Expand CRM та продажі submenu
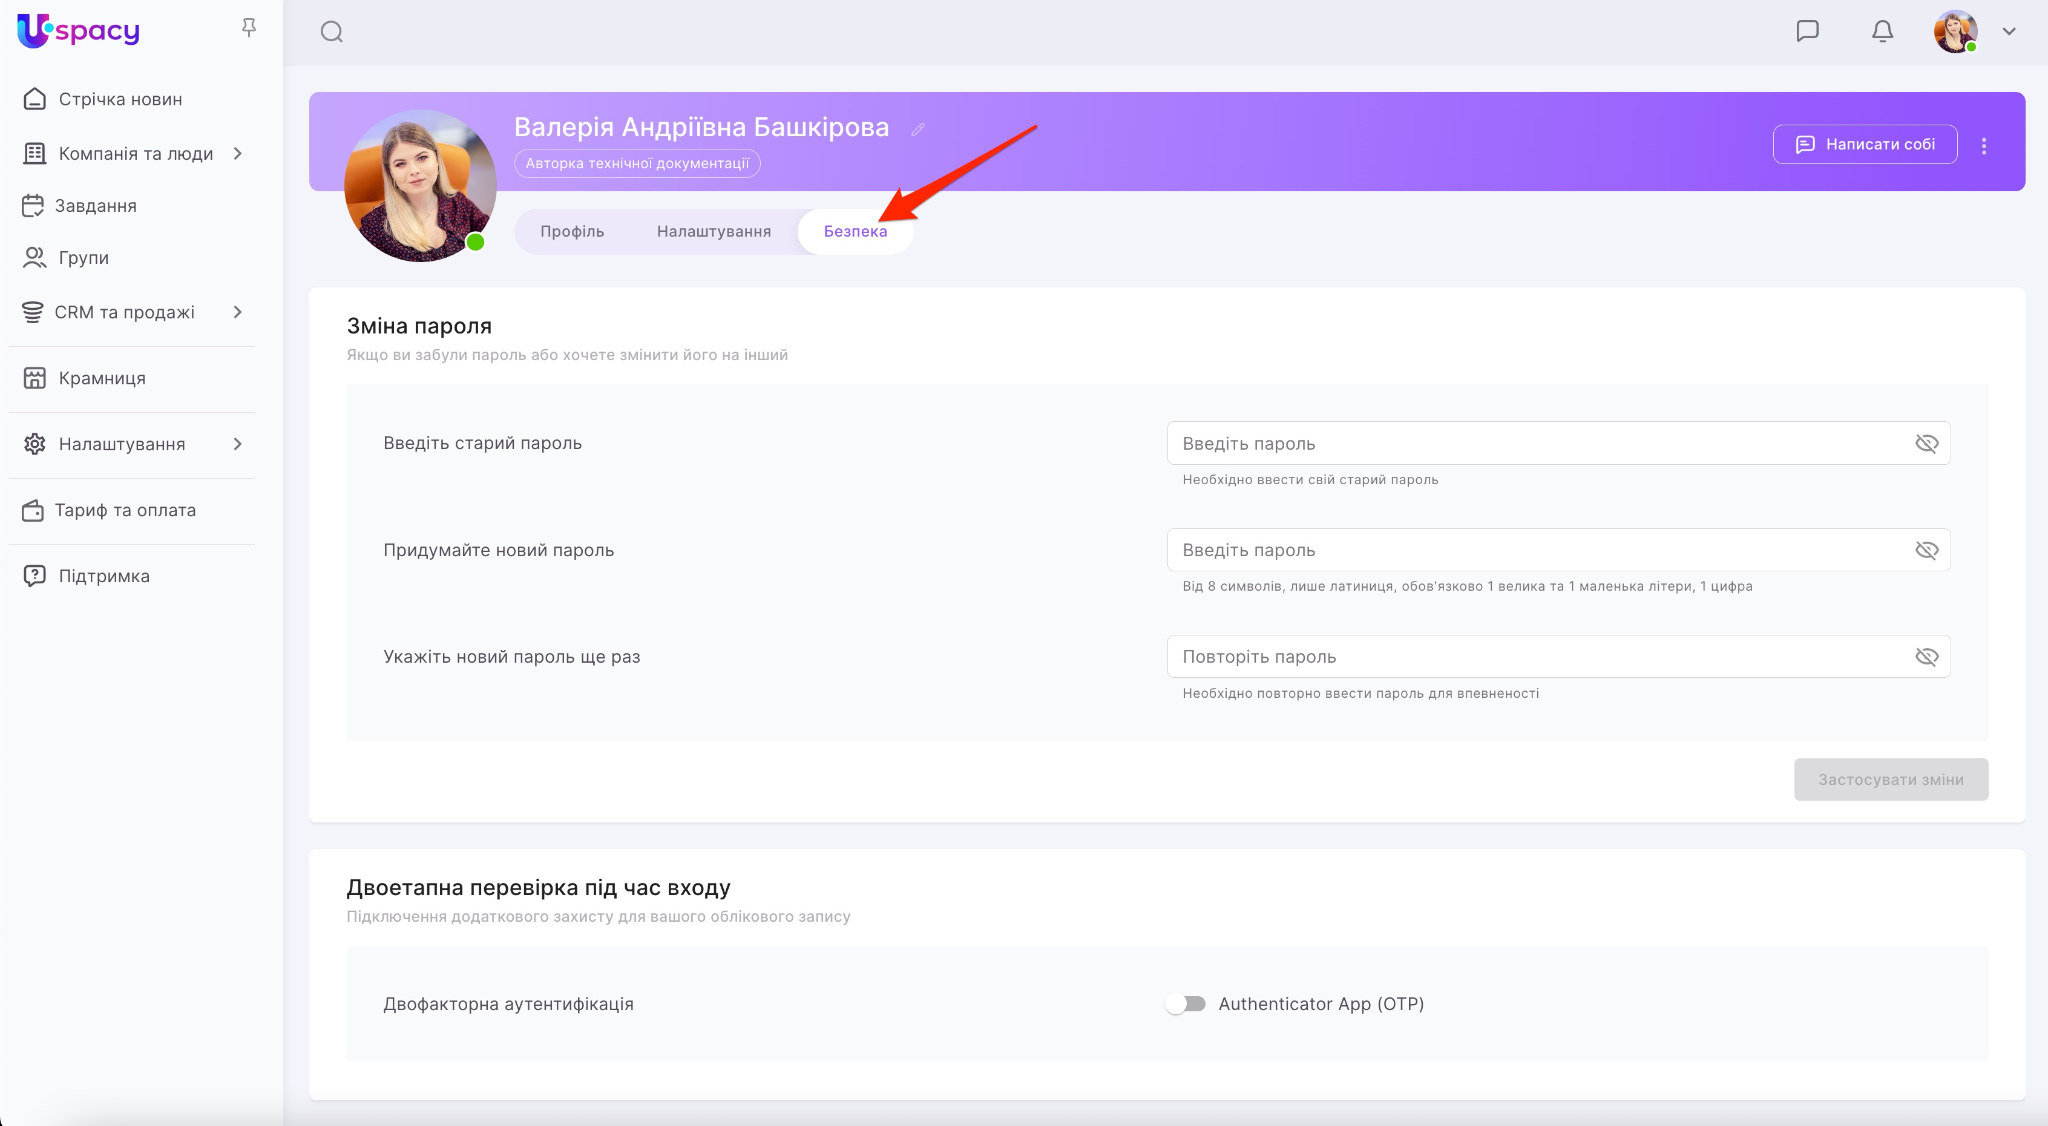Viewport: 2048px width, 1126px height. click(237, 312)
